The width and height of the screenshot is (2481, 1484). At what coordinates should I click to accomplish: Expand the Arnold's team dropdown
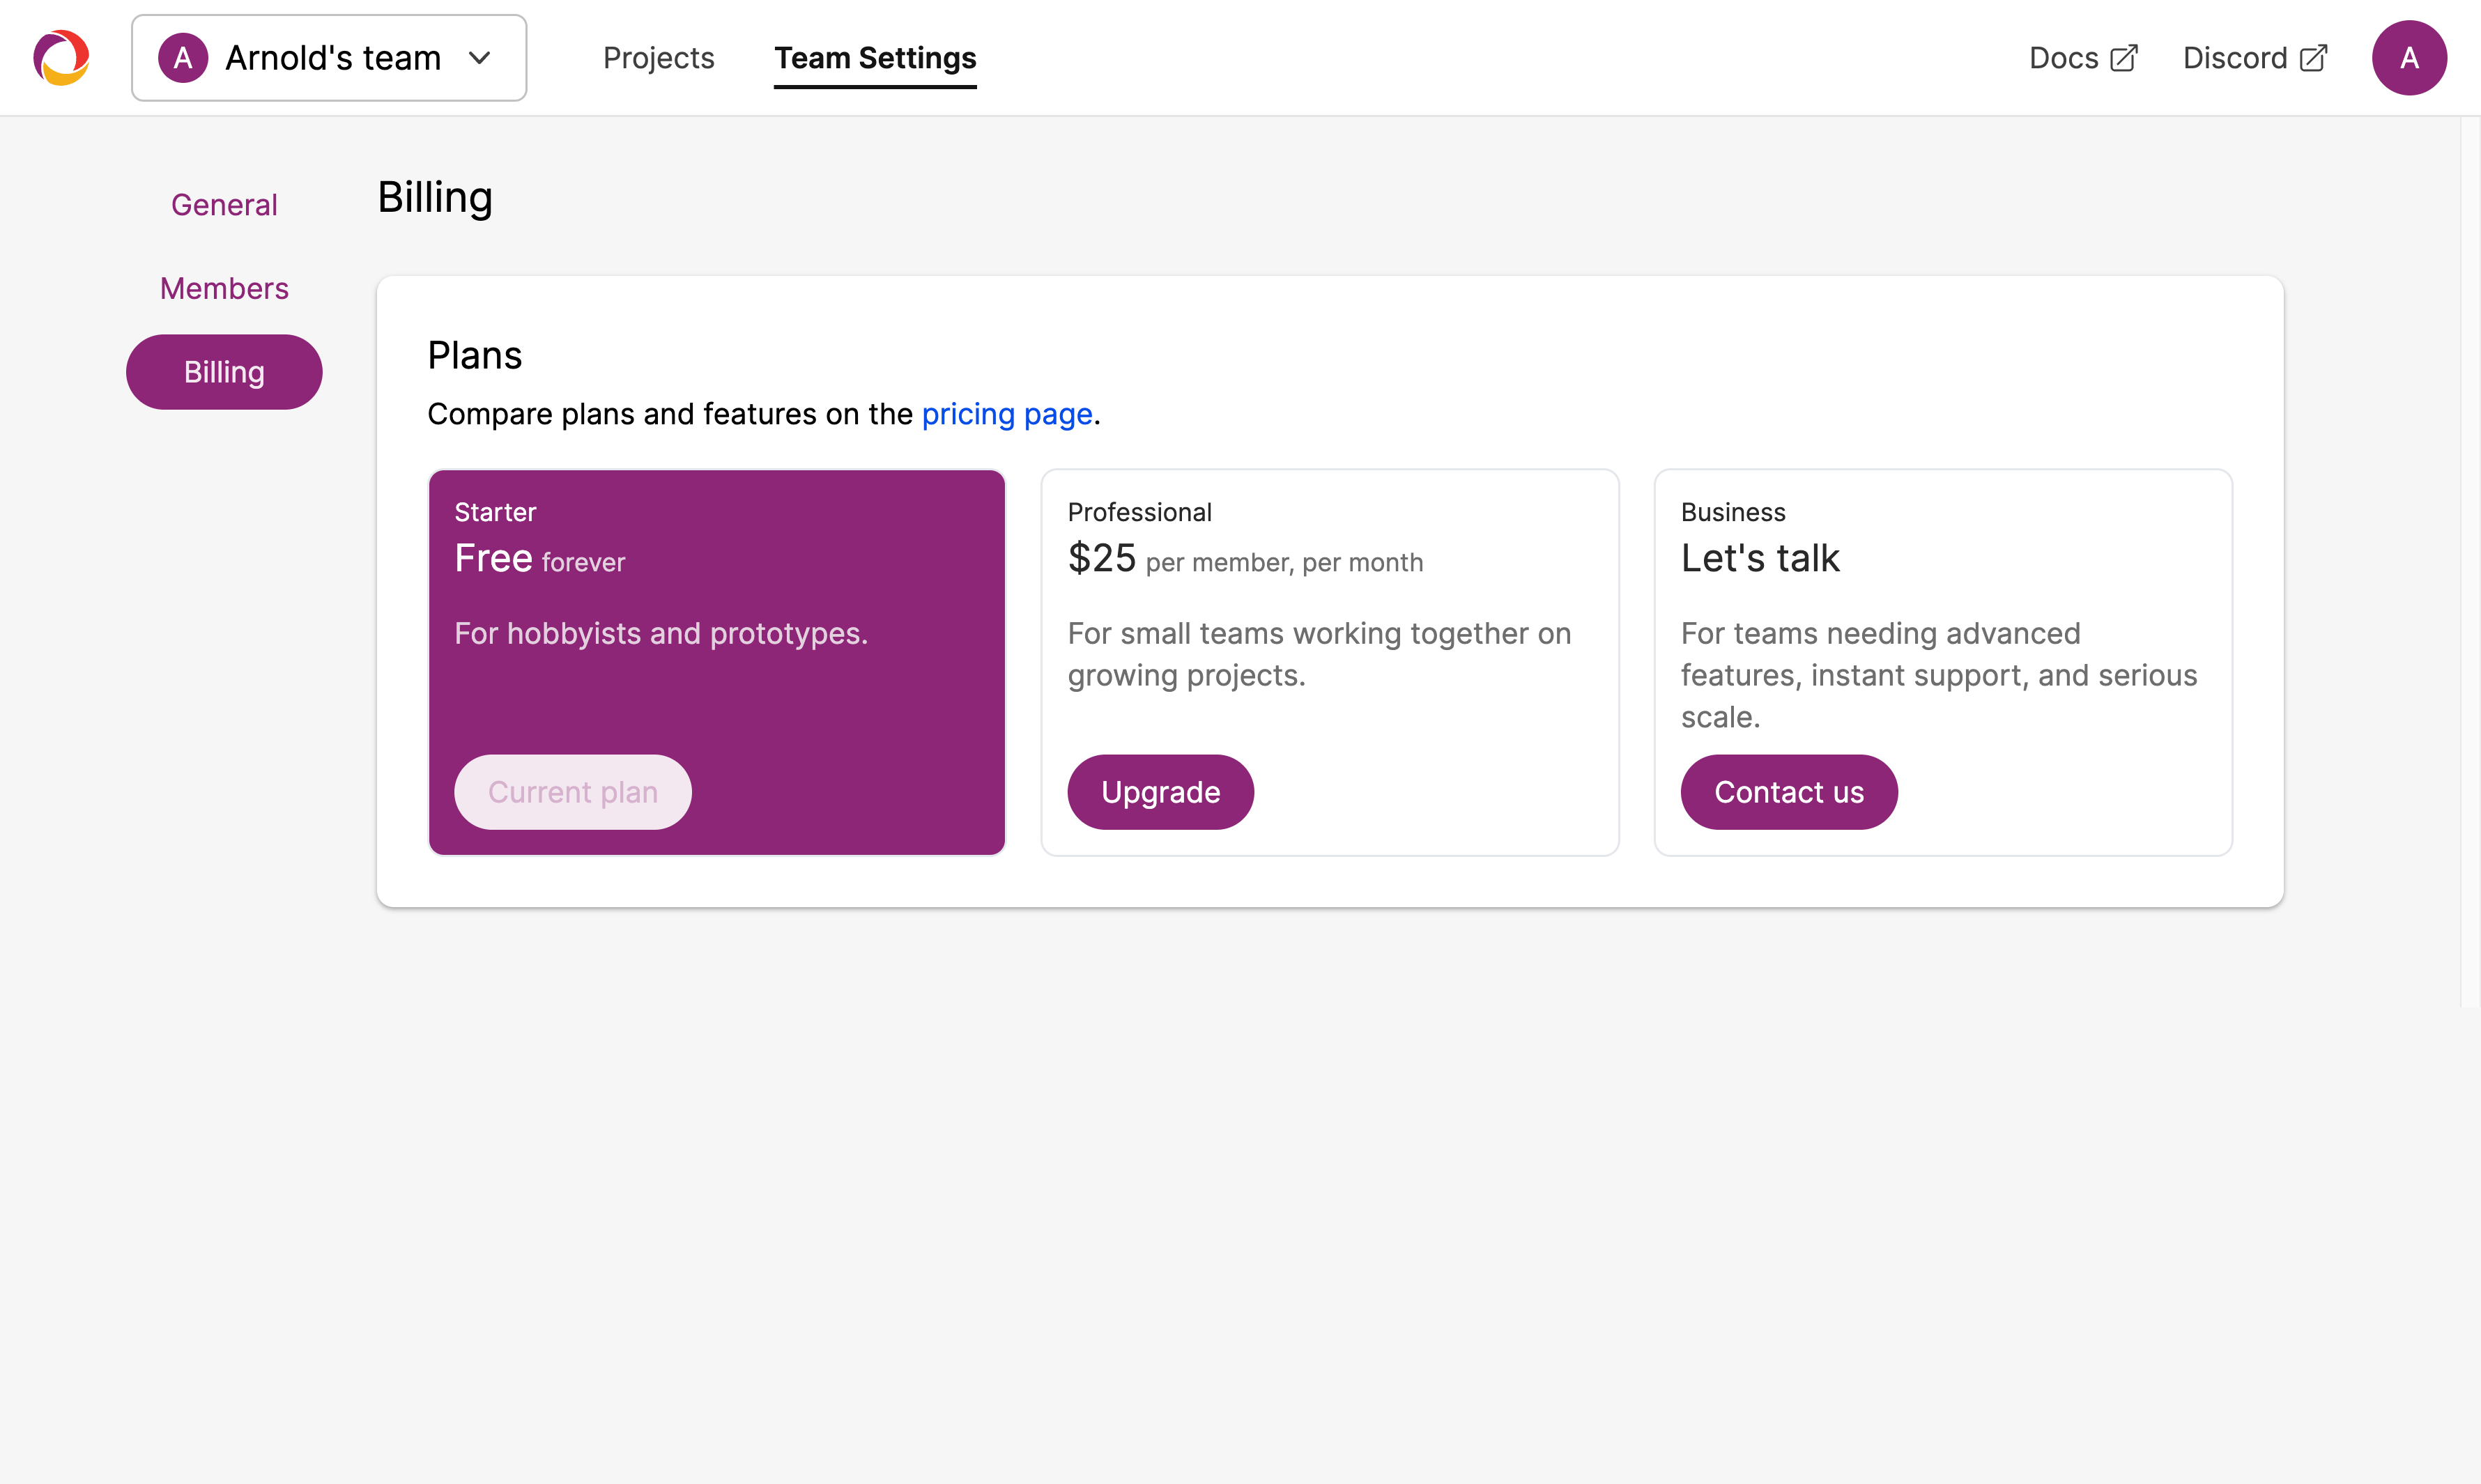333,58
